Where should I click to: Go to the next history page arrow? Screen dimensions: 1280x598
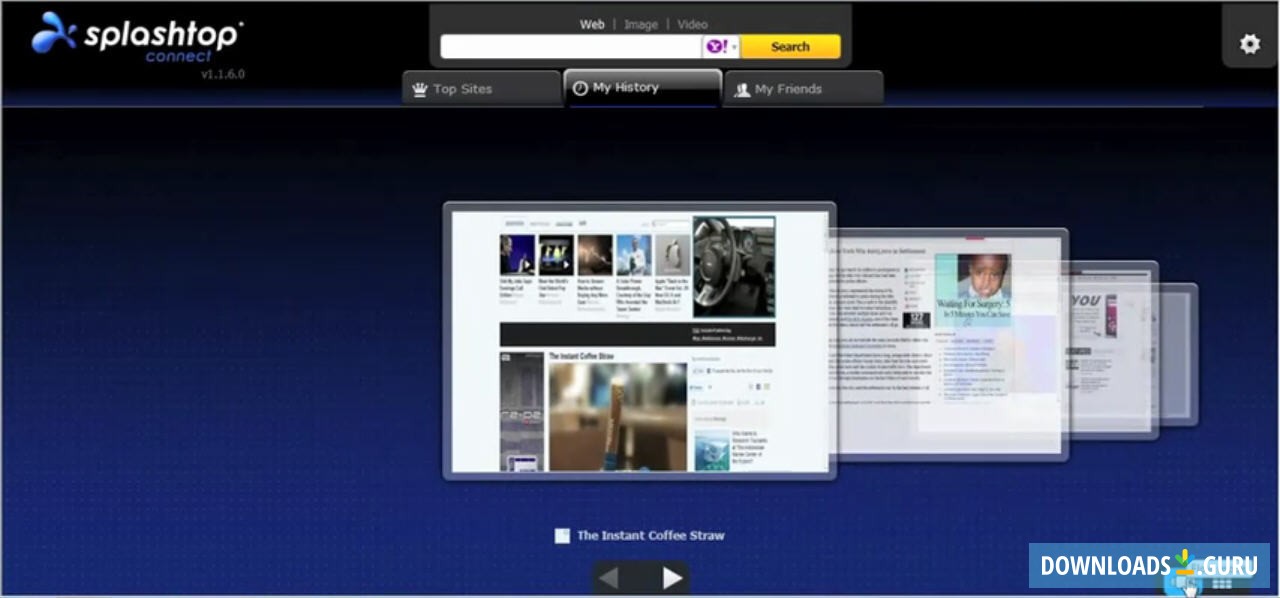(673, 577)
